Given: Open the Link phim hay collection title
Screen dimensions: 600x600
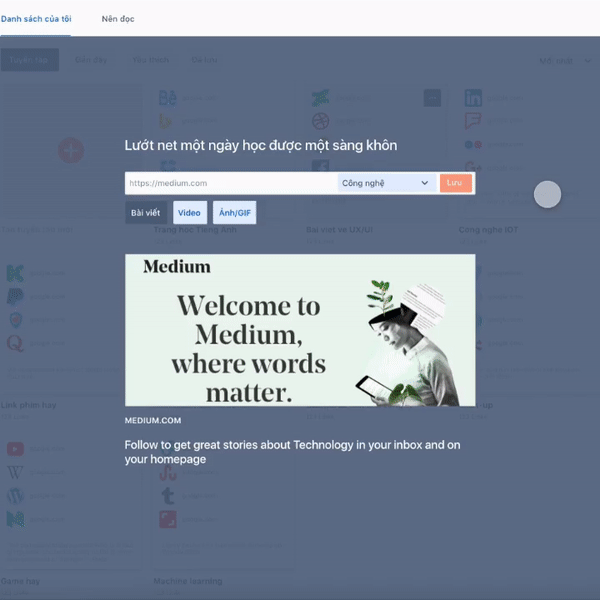Looking at the screenshot, I should (29, 405).
